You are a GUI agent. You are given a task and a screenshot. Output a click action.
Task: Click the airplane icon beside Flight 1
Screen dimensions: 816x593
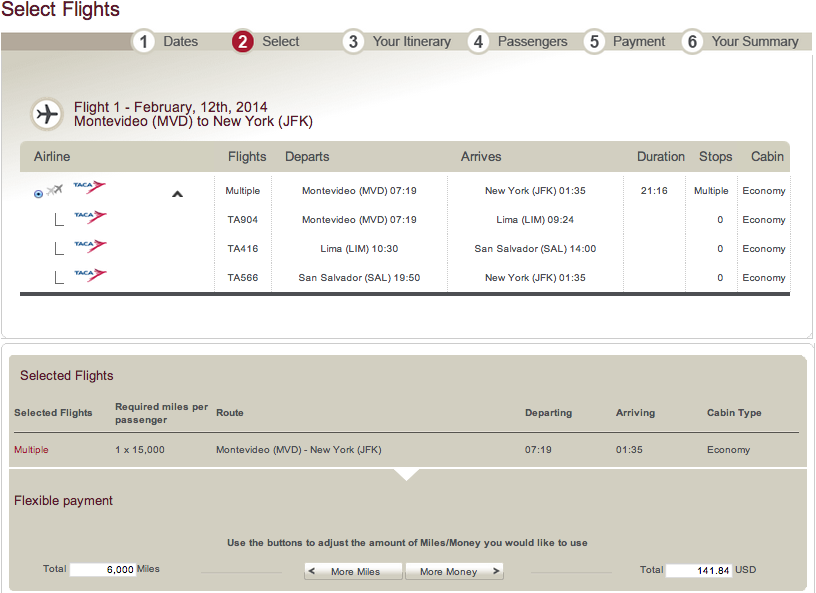[46, 114]
